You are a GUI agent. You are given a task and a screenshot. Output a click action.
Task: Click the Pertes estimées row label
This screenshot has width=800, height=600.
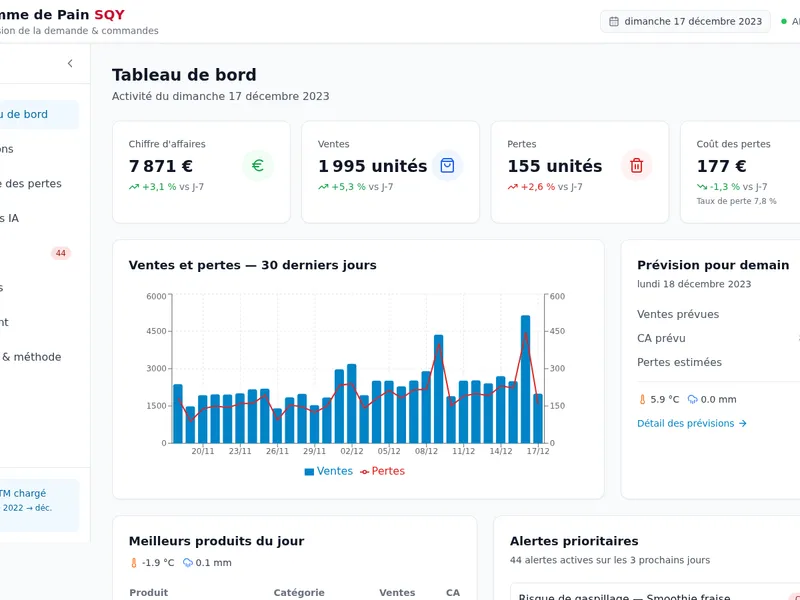680,362
